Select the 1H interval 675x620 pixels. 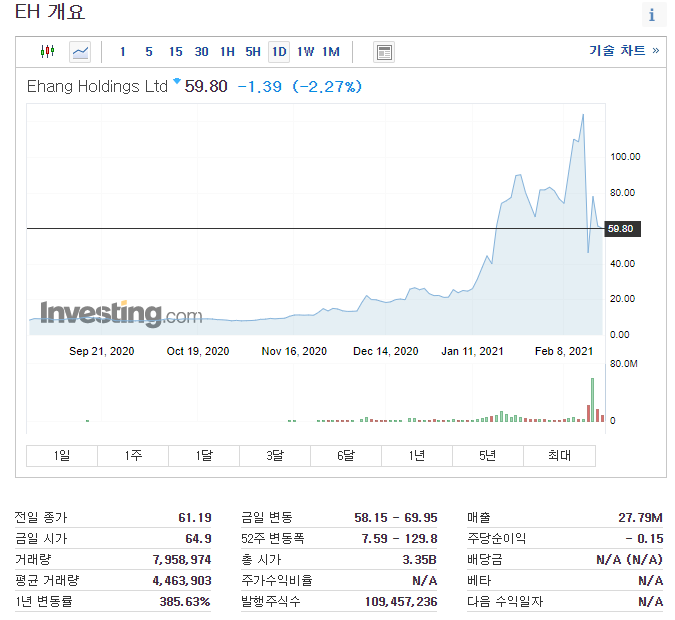point(227,52)
